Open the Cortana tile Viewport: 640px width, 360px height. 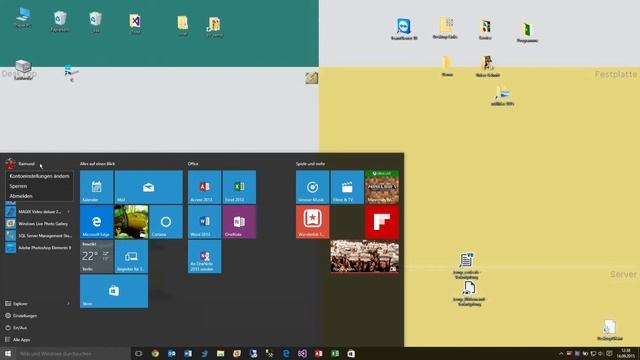[x=166, y=222]
